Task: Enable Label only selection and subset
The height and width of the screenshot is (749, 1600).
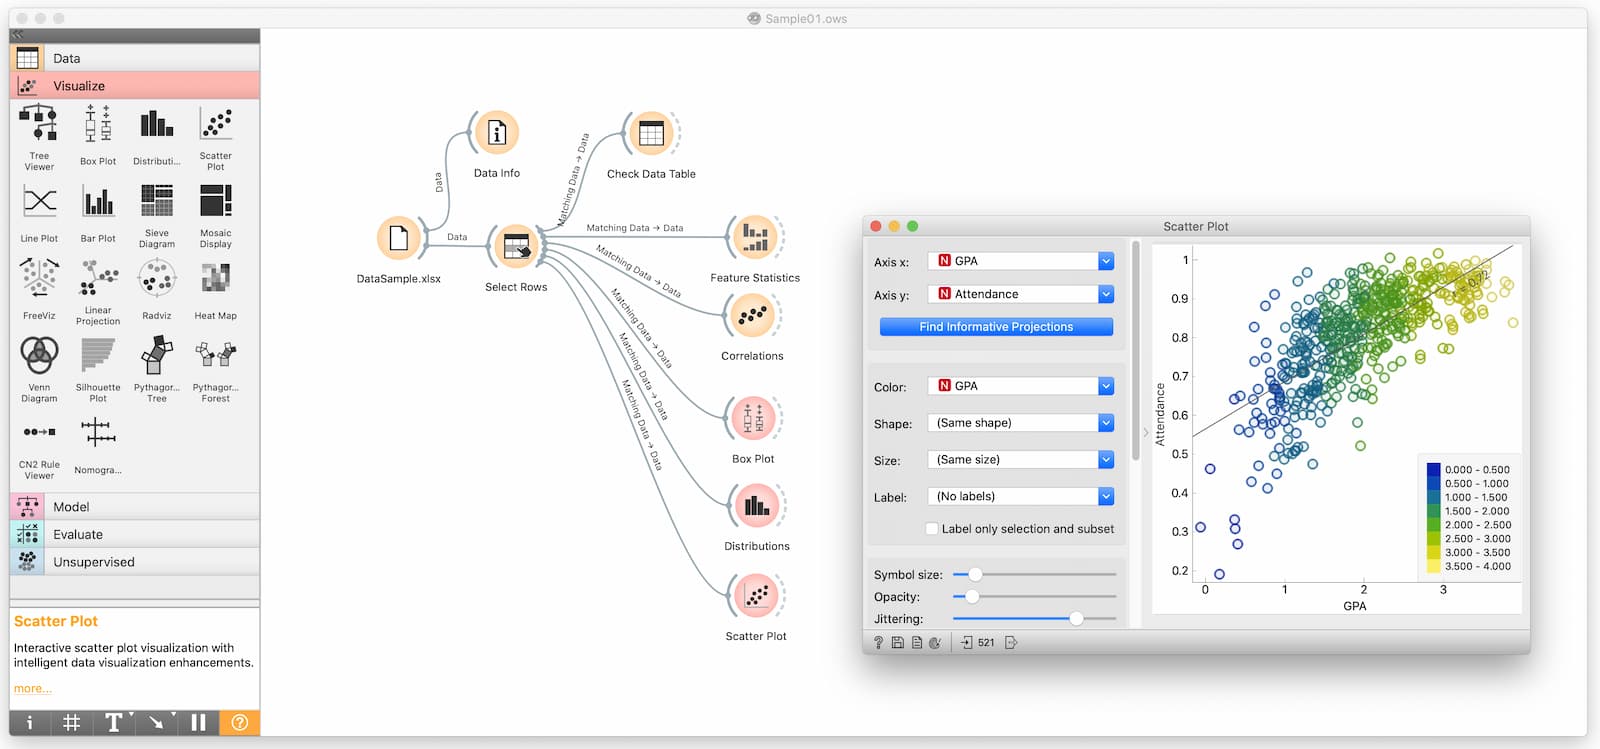Action: [x=932, y=529]
